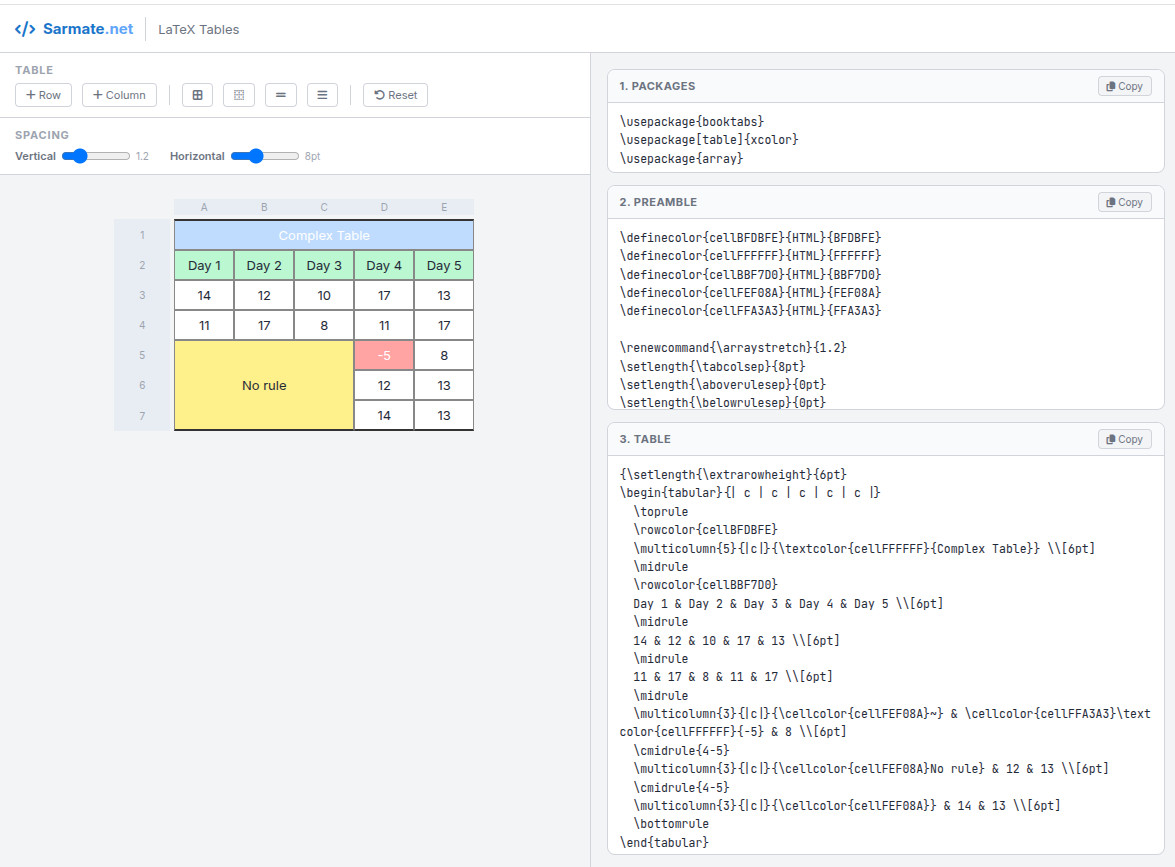This screenshot has height=867, width=1175.
Task: Adjust the Vertical spacing slider
Action: (x=96, y=156)
